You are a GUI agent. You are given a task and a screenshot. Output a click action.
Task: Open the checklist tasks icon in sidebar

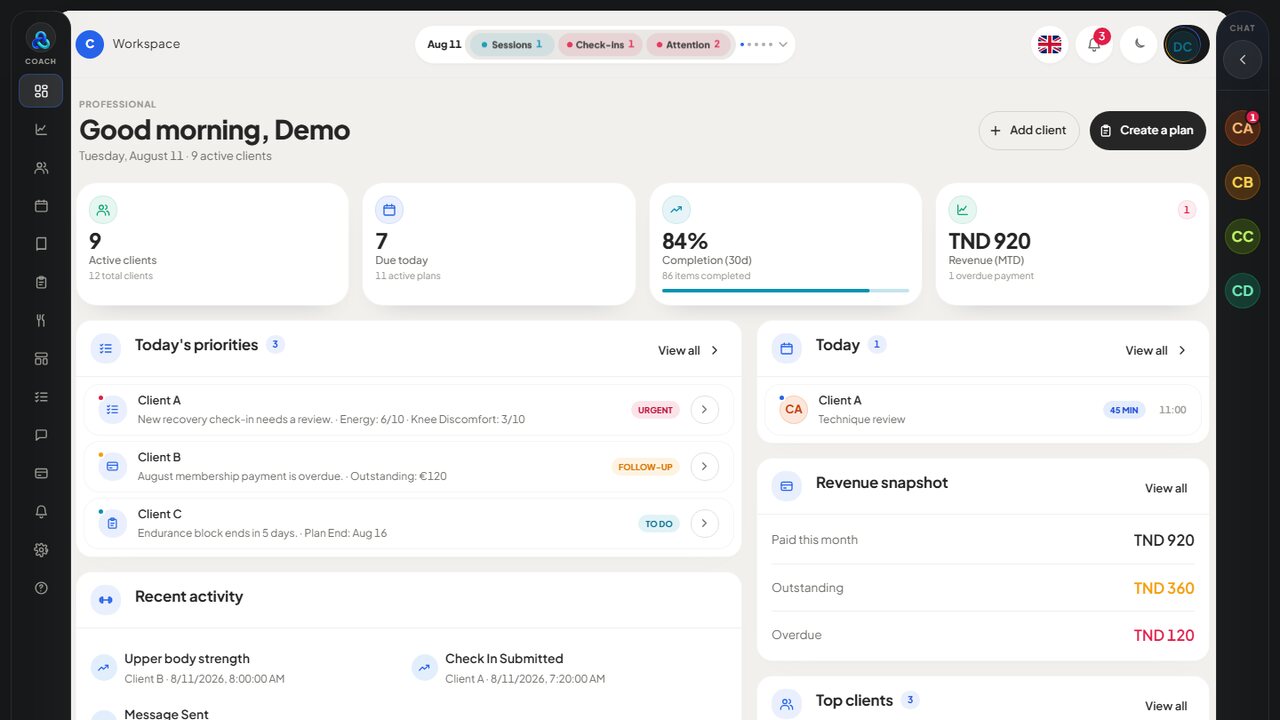(41, 397)
